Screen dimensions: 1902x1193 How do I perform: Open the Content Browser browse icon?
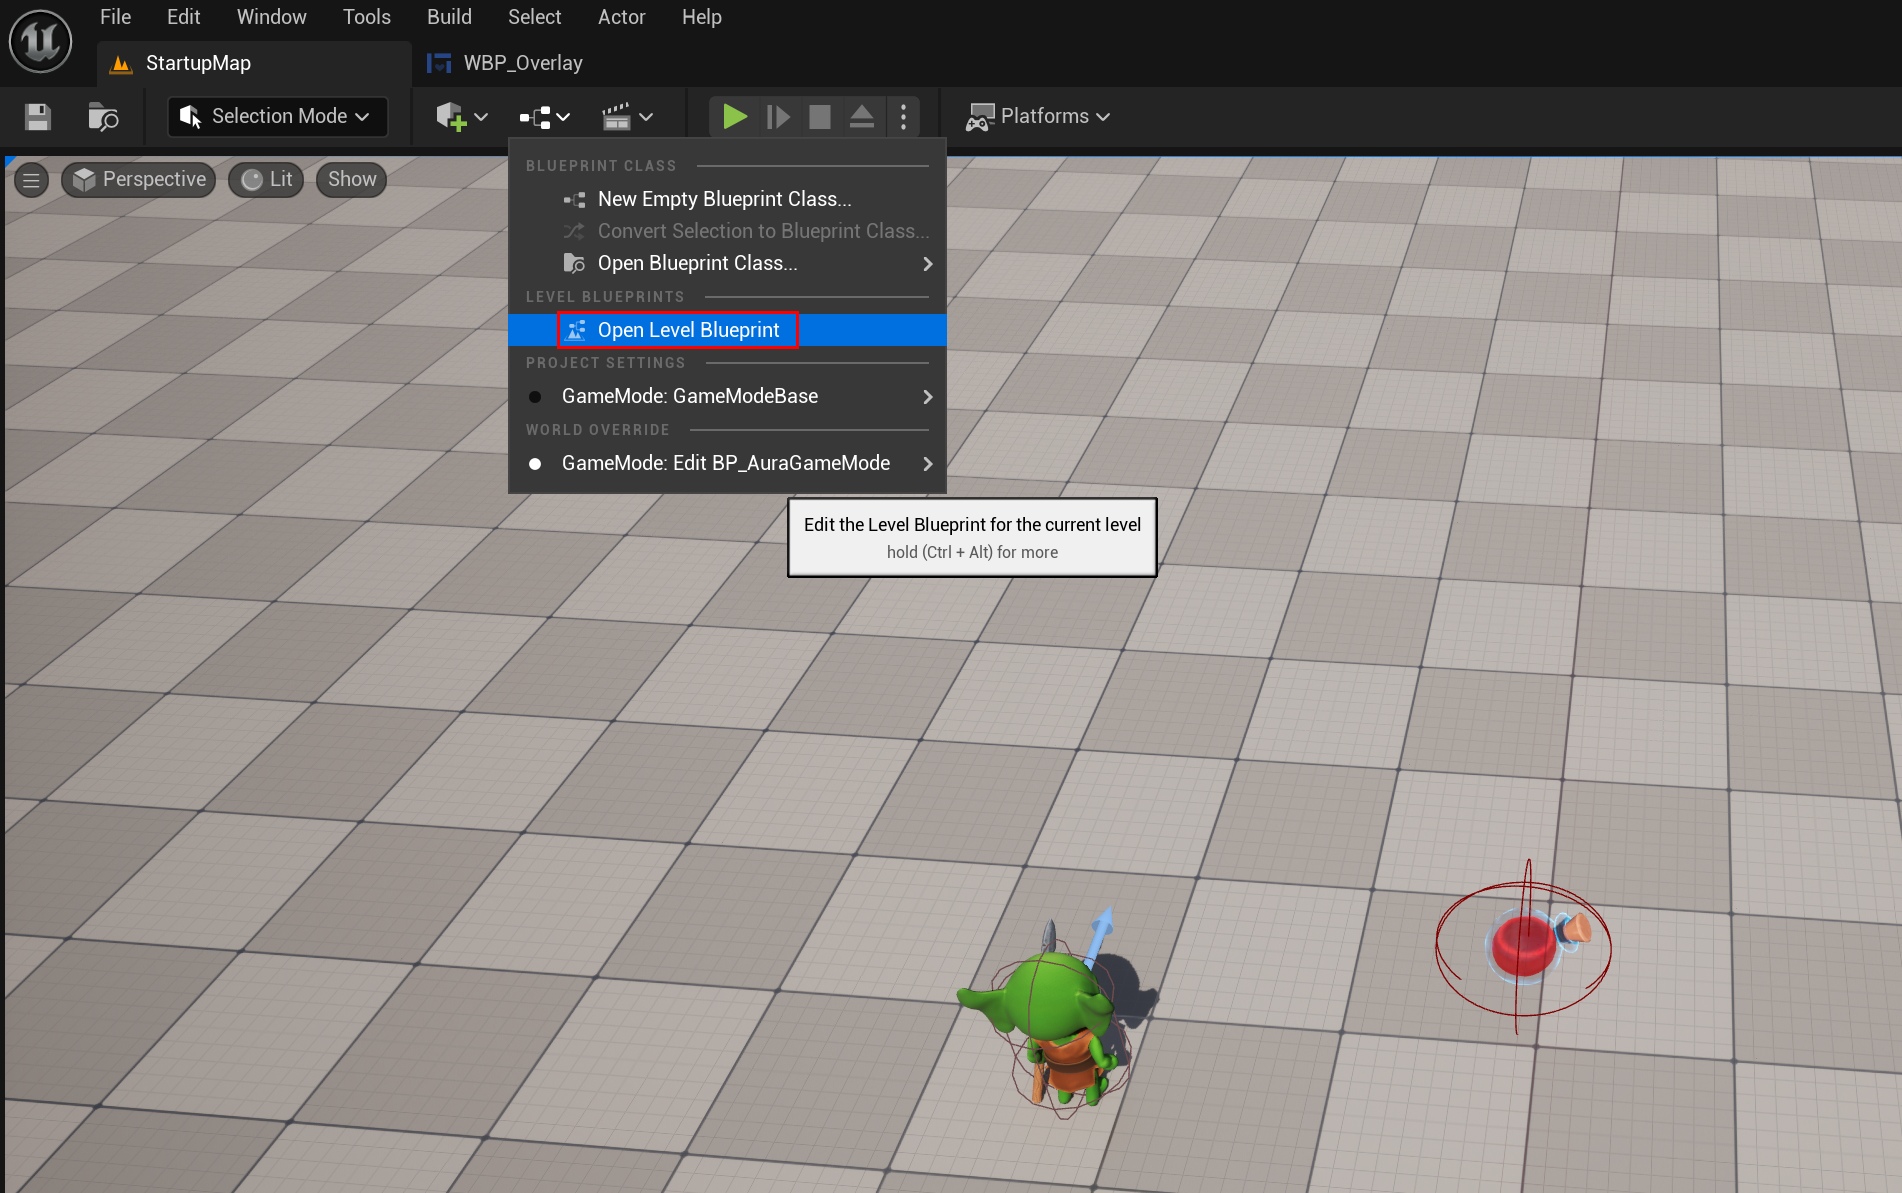(103, 117)
